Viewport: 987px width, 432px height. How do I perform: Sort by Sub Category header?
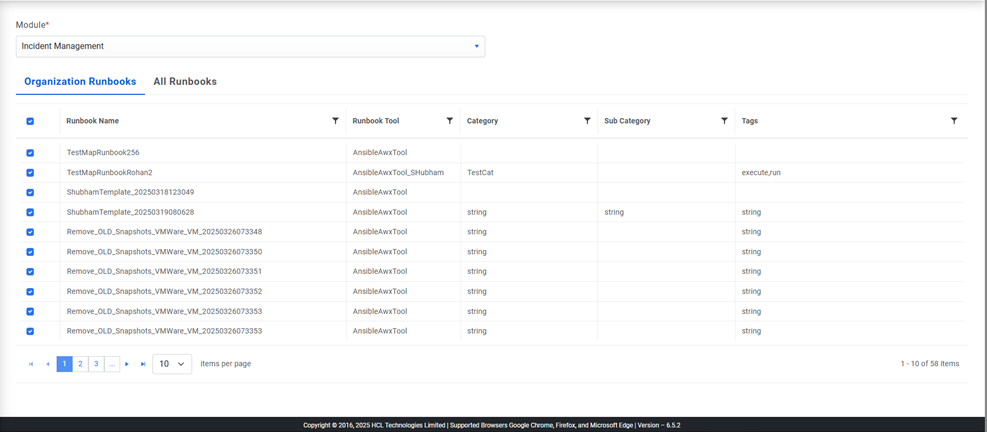tap(627, 121)
